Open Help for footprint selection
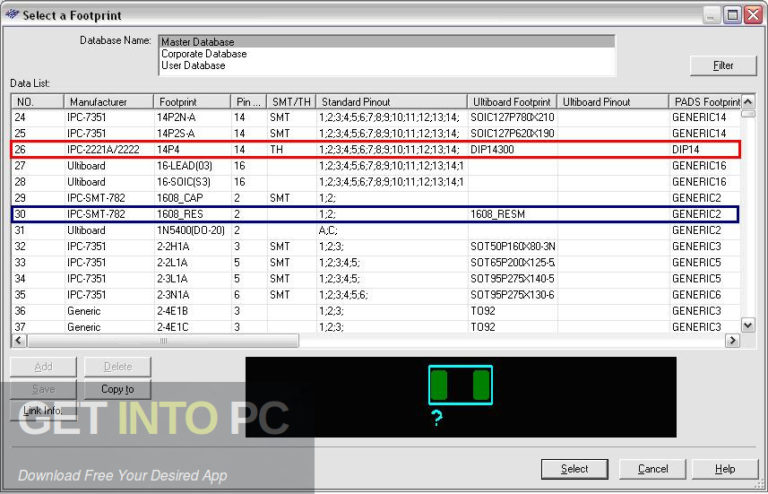Screen dimensions: 768x494 725,469
